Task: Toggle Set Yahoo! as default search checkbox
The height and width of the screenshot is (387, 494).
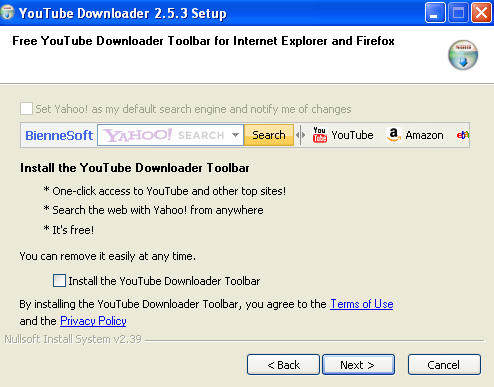Action: click(26, 109)
